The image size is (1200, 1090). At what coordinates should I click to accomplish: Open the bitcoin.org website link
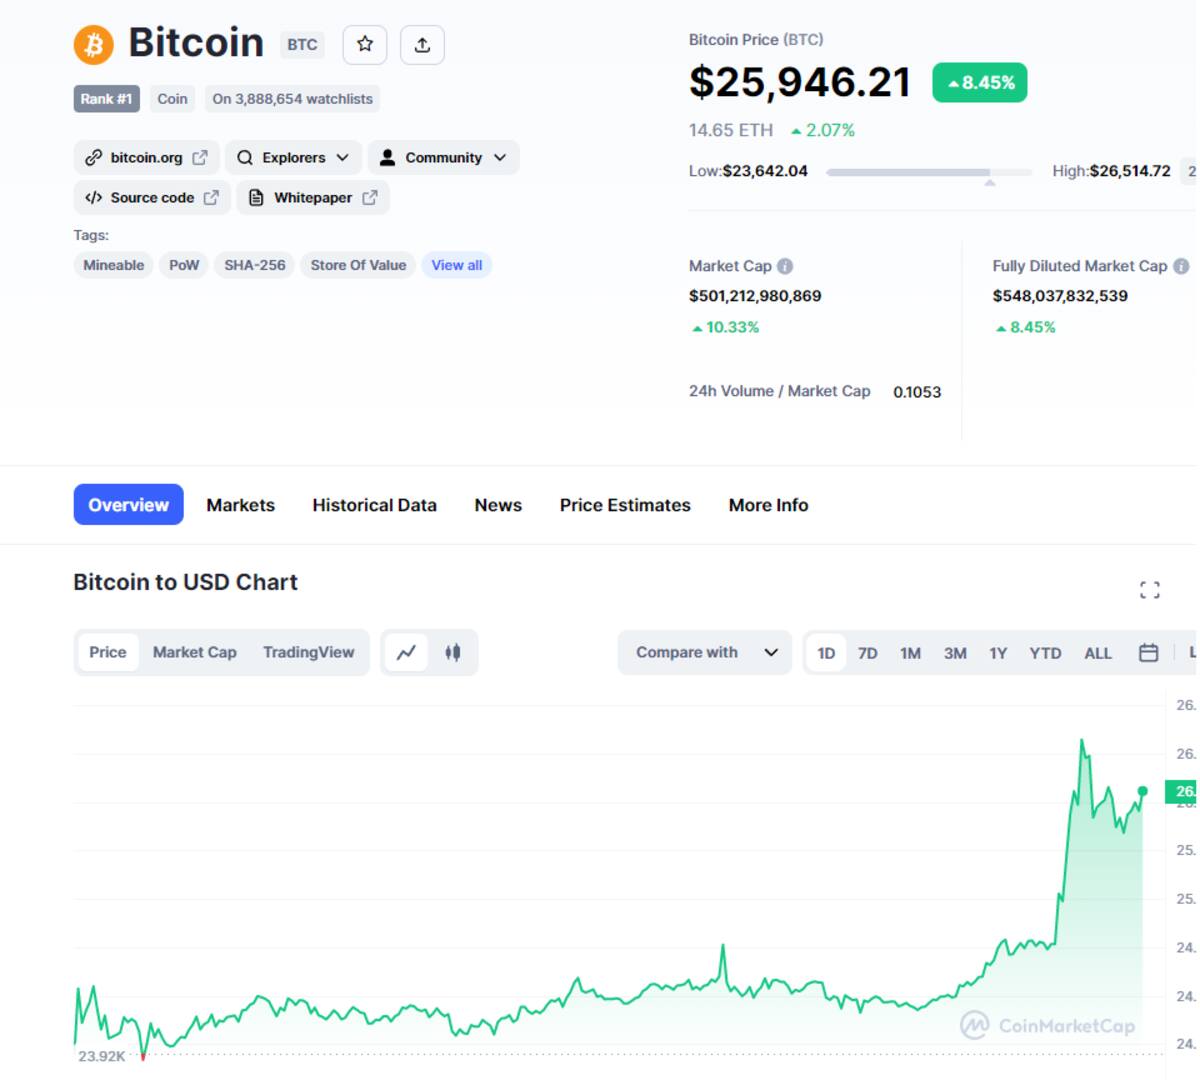coord(146,158)
